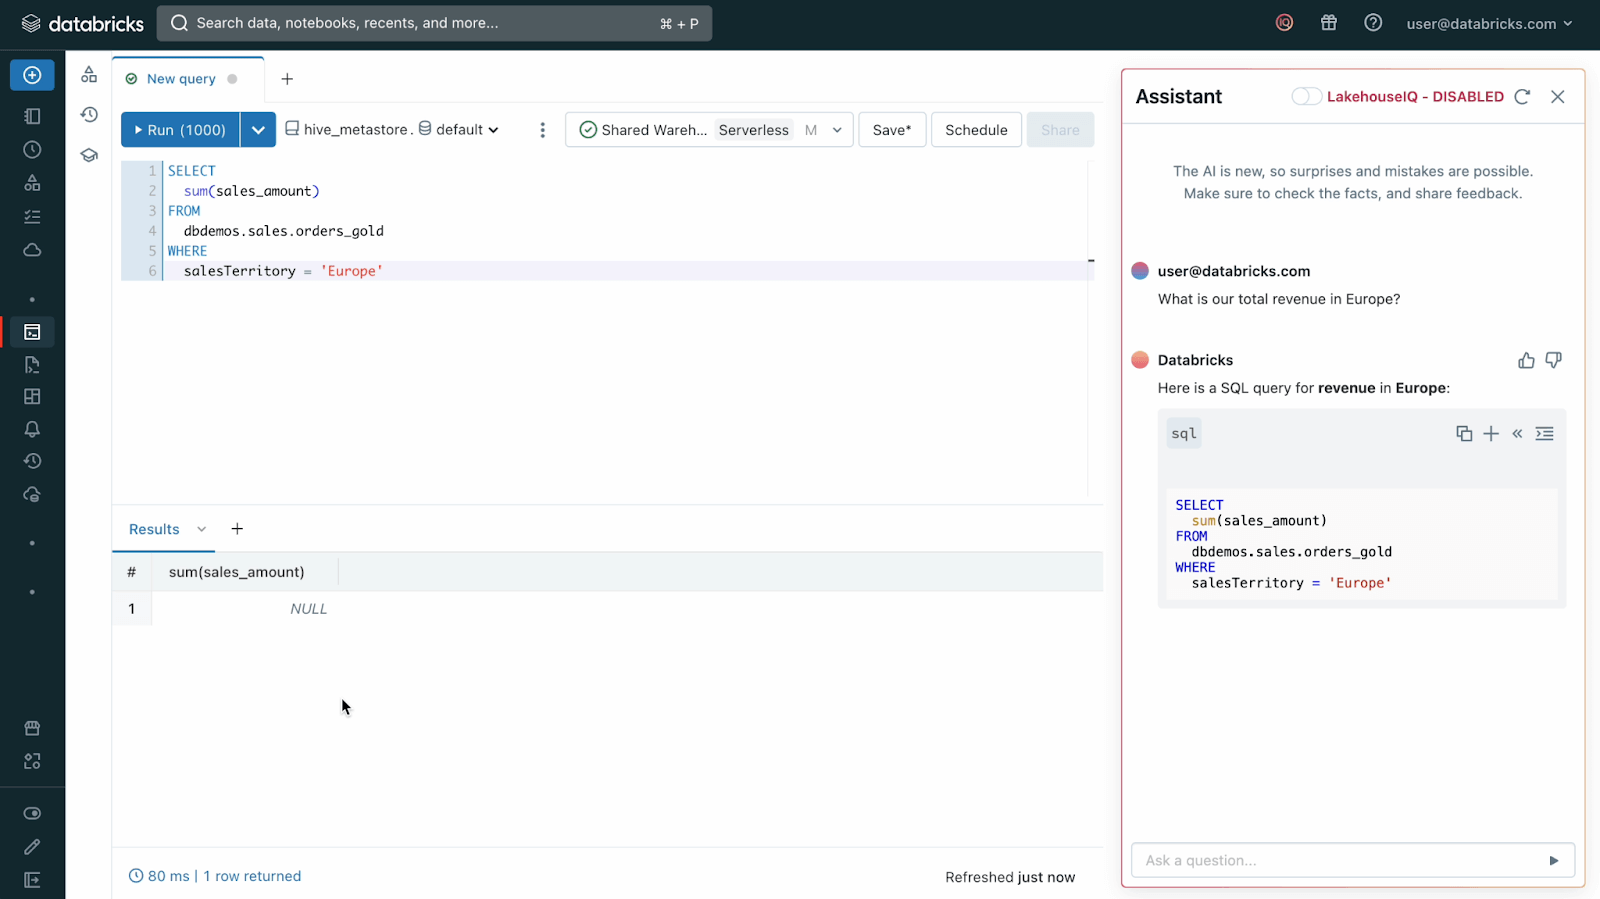The width and height of the screenshot is (1600, 899).
Task: Switch to the Results tab
Action: pos(154,529)
